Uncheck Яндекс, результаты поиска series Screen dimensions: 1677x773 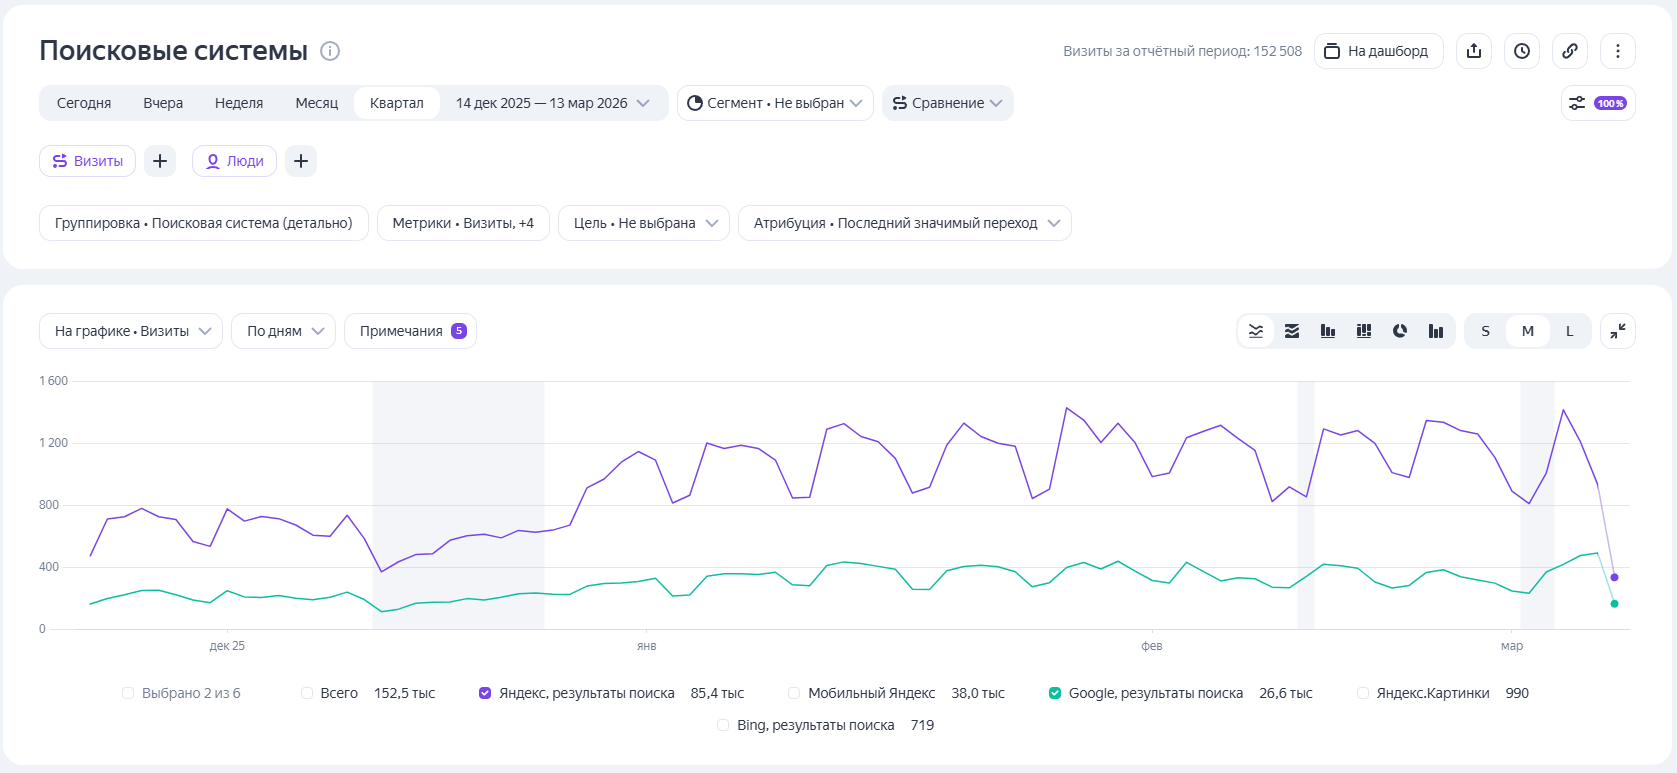[x=485, y=693]
